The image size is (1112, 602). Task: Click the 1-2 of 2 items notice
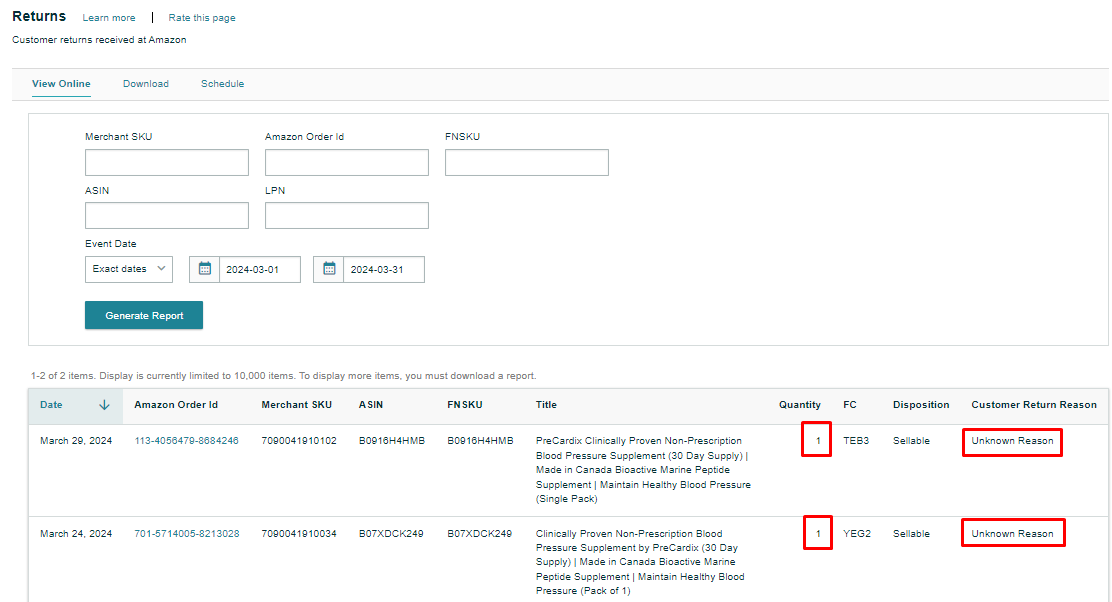(x=284, y=376)
